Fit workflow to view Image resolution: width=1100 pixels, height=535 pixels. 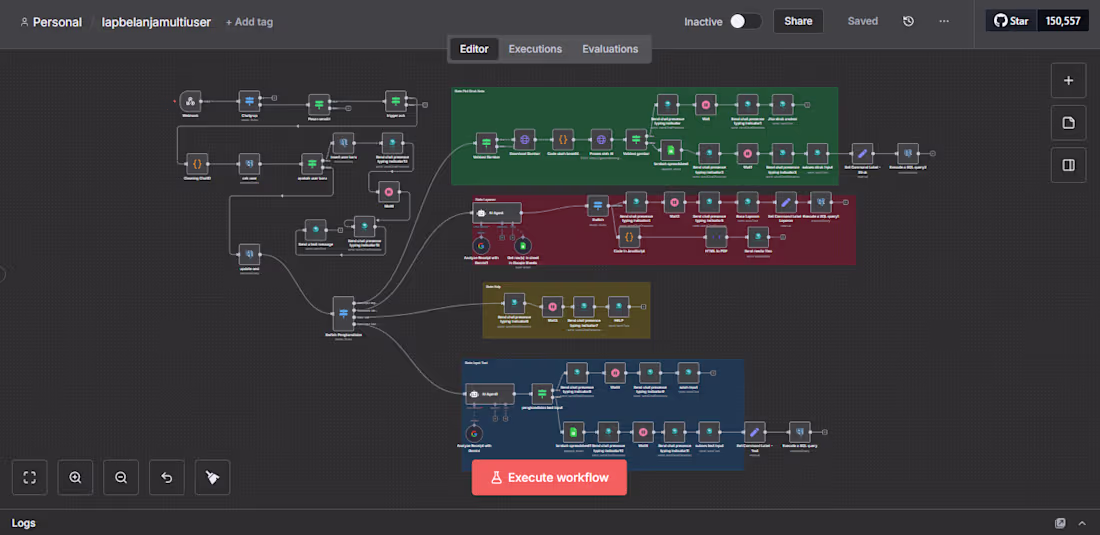tap(29, 478)
